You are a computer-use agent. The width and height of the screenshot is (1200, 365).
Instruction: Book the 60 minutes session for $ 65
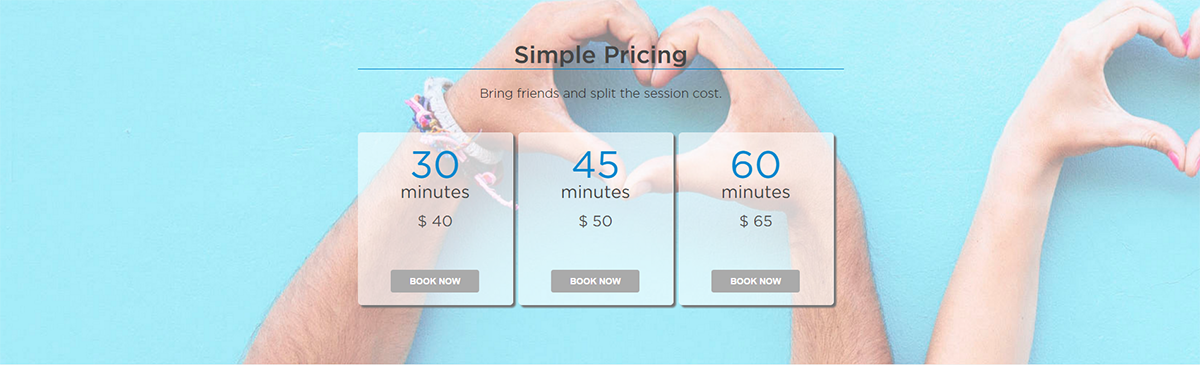coord(755,281)
